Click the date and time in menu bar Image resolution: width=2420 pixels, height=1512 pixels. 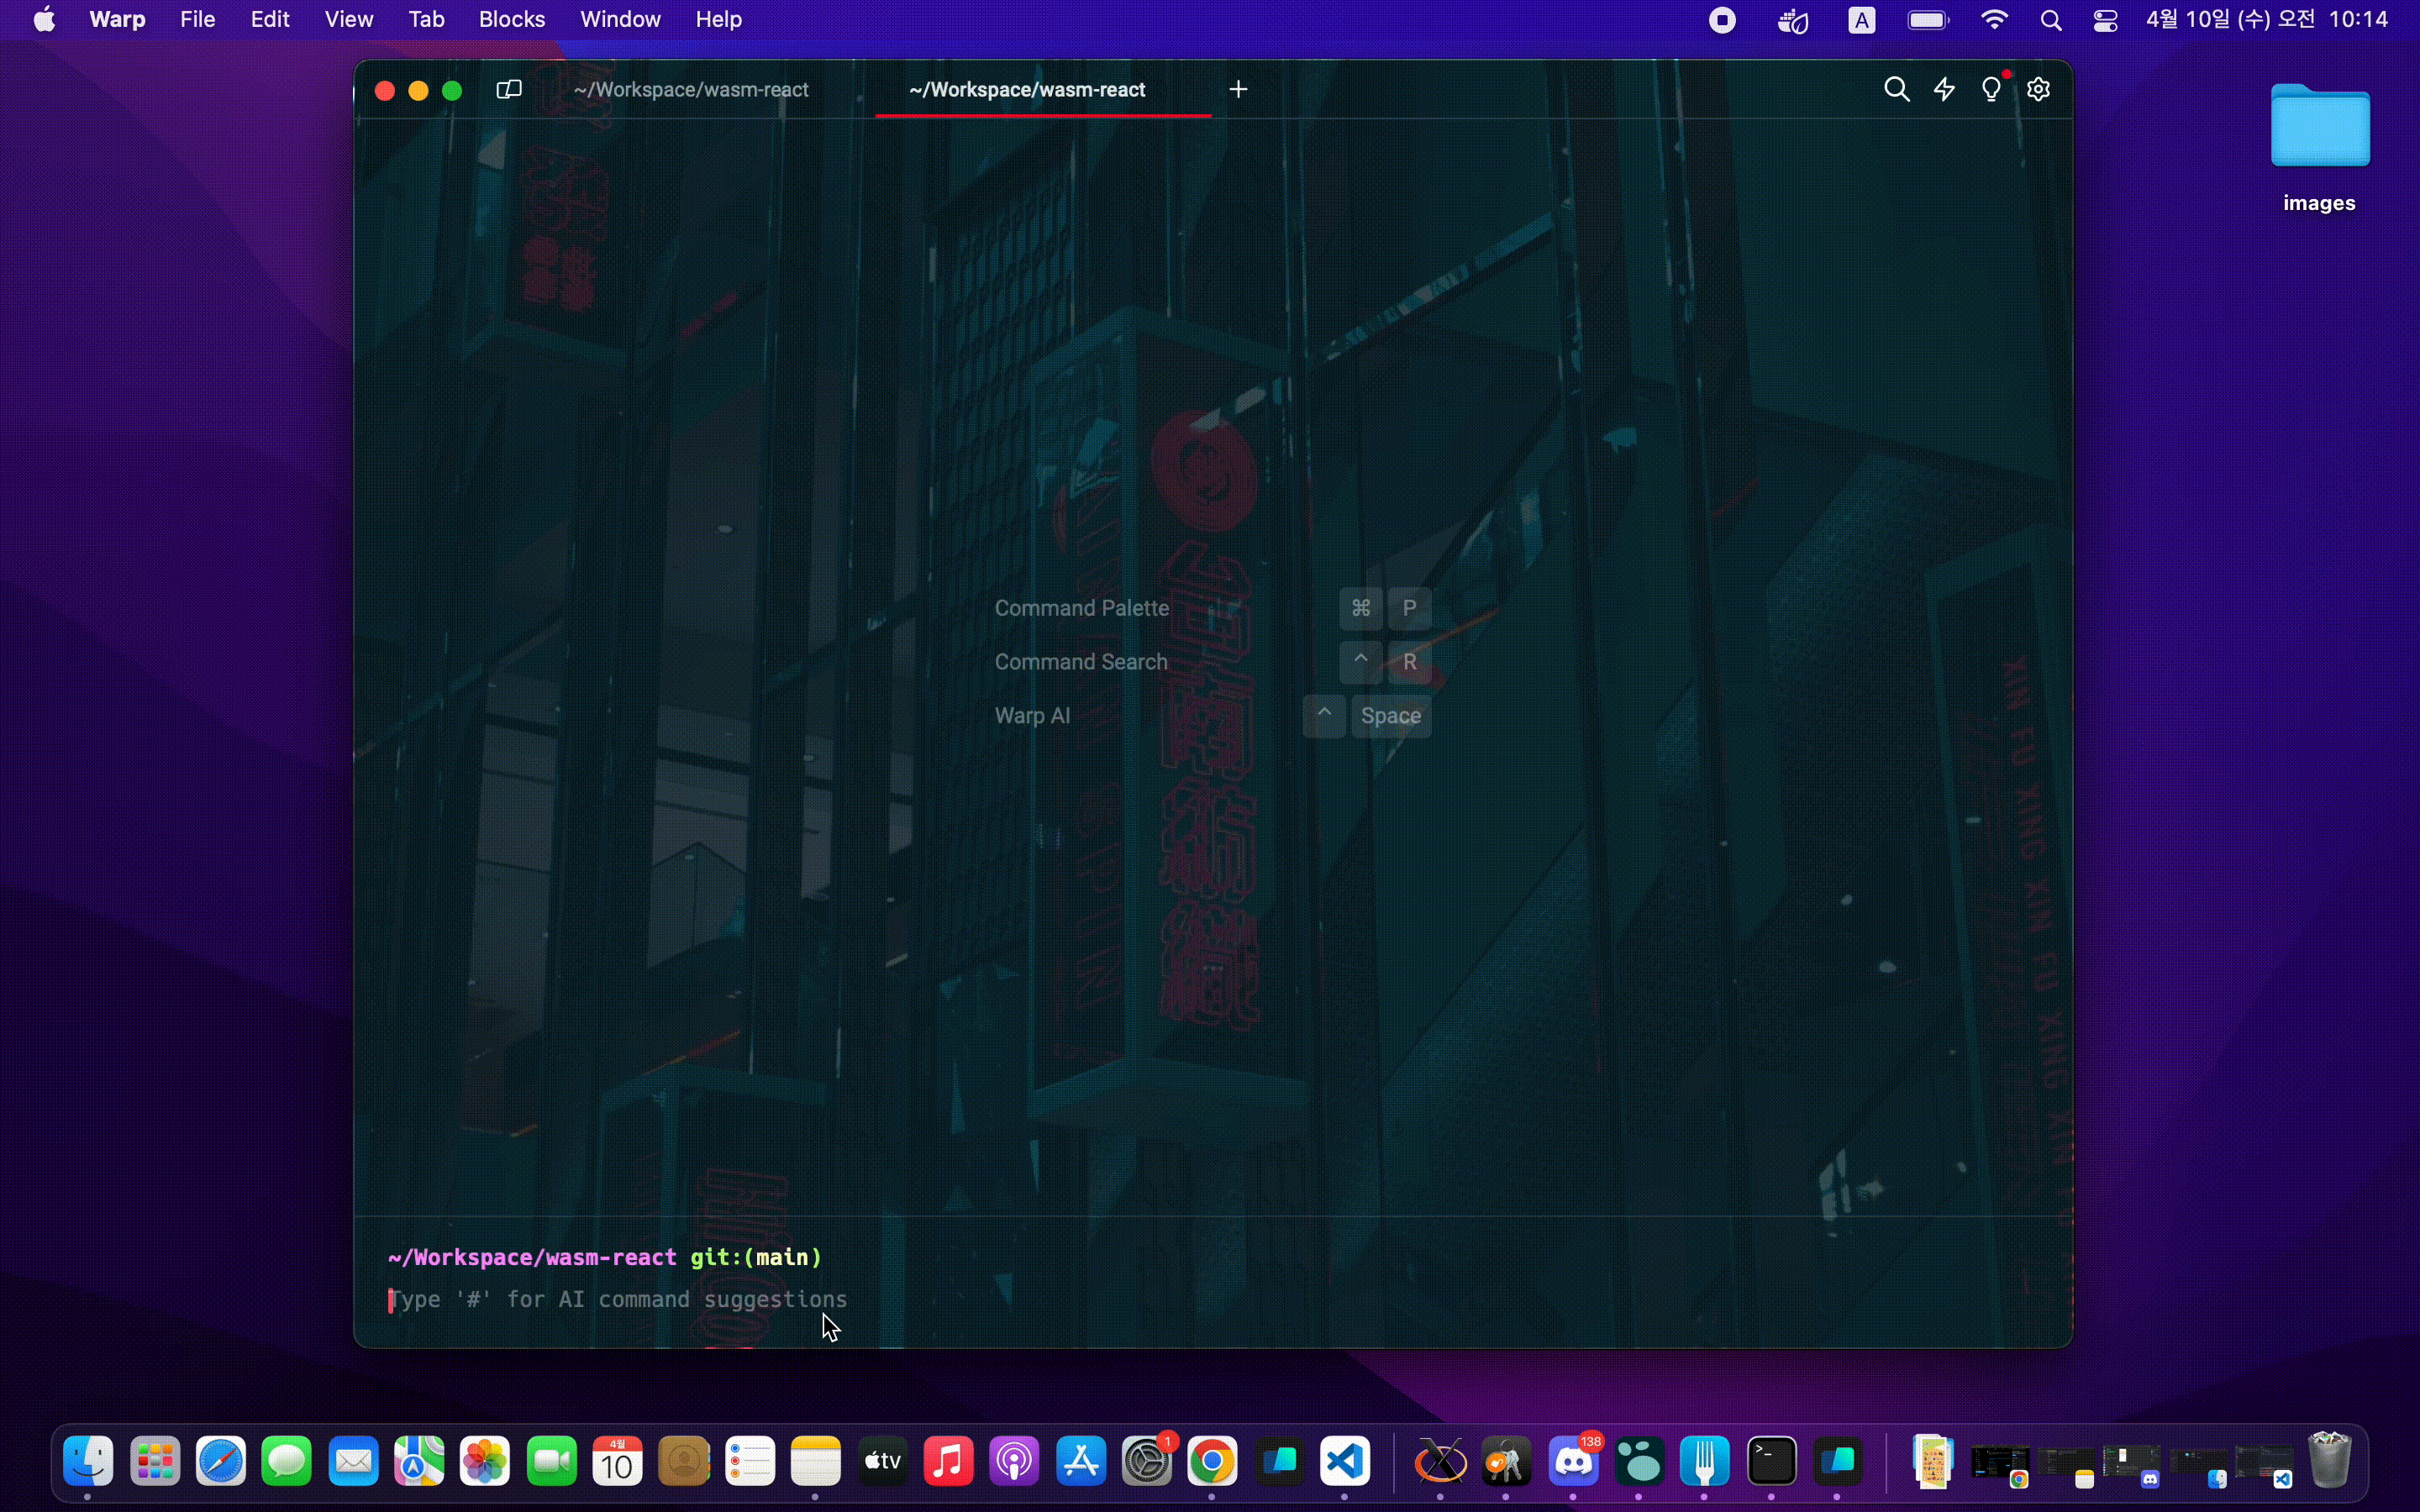point(2267,20)
